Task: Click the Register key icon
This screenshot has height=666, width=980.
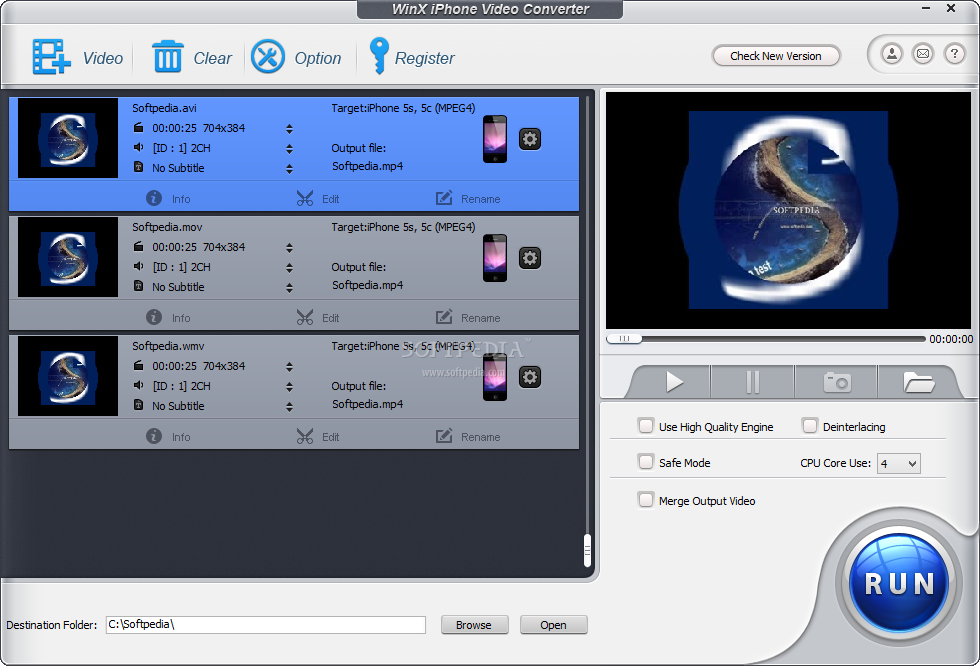Action: click(x=379, y=56)
